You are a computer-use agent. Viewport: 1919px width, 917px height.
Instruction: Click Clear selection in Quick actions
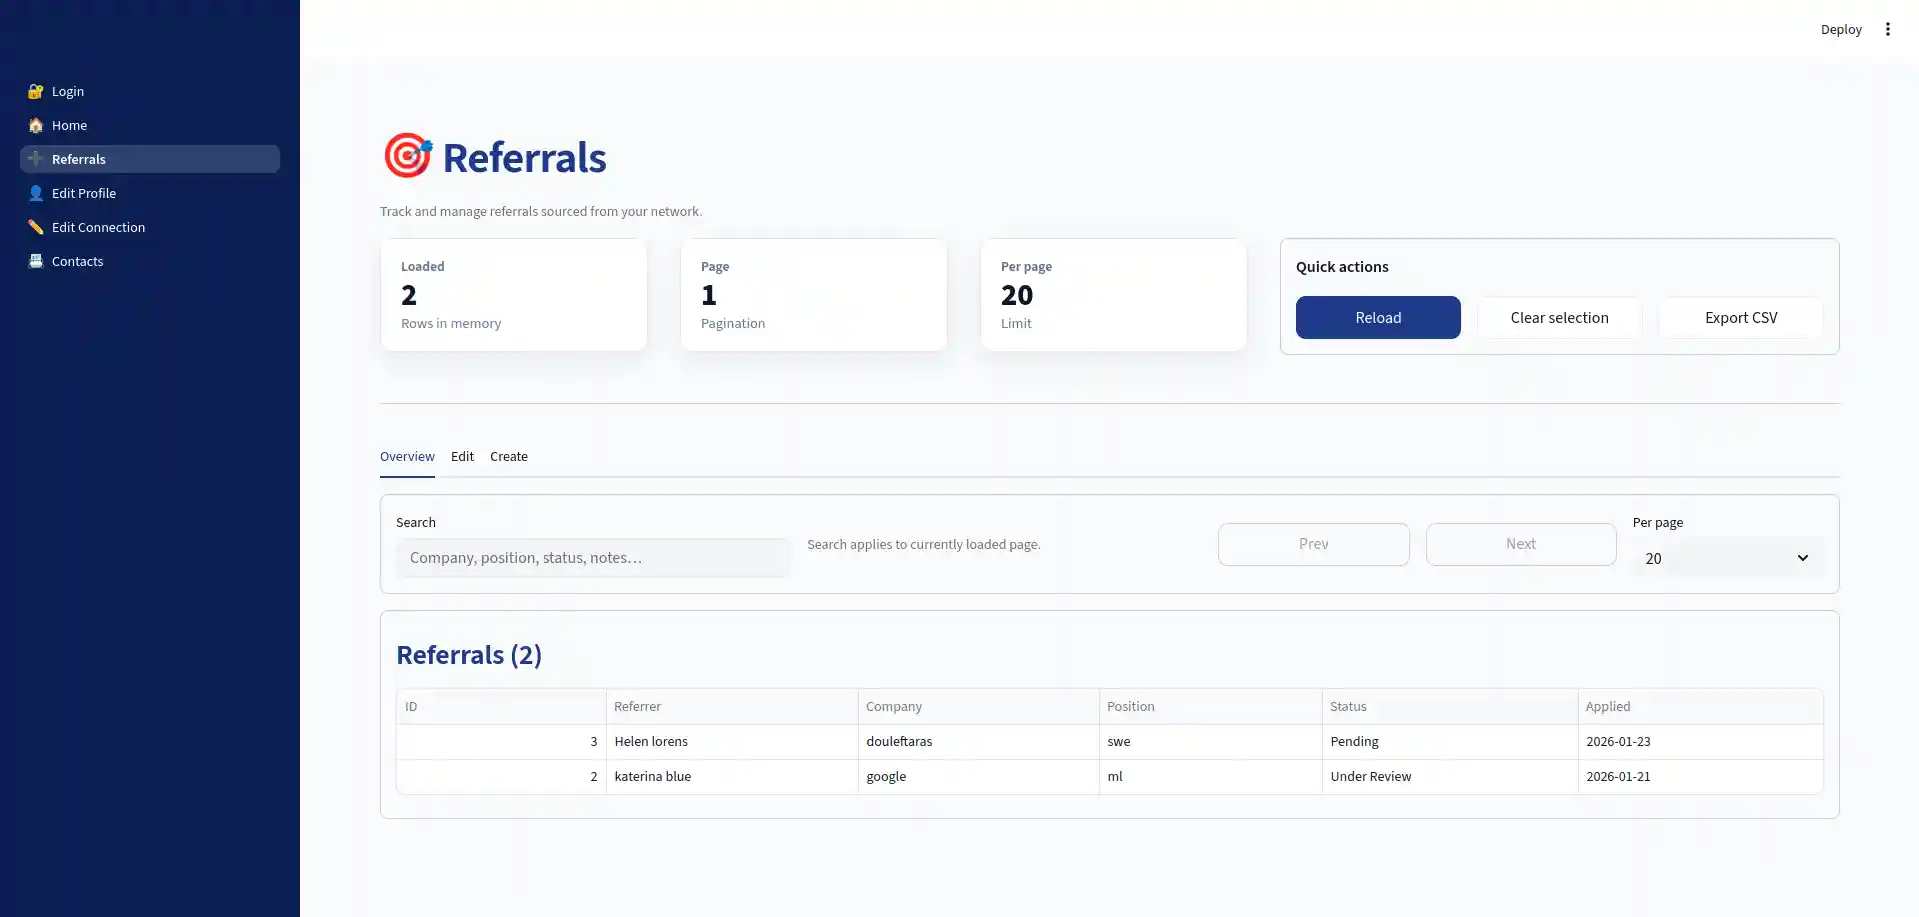[x=1558, y=317]
